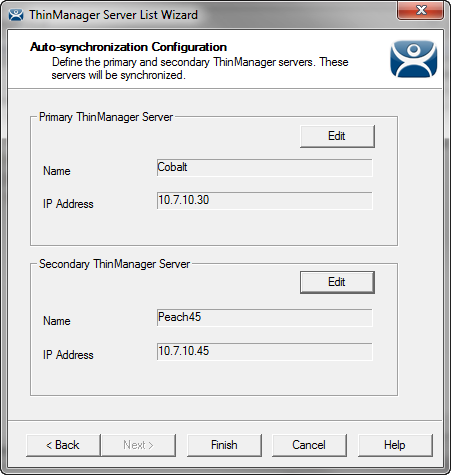Viewport: 451px width, 475px height.
Task: Select the secondary Name field showing Peach45
Action: click(264, 317)
